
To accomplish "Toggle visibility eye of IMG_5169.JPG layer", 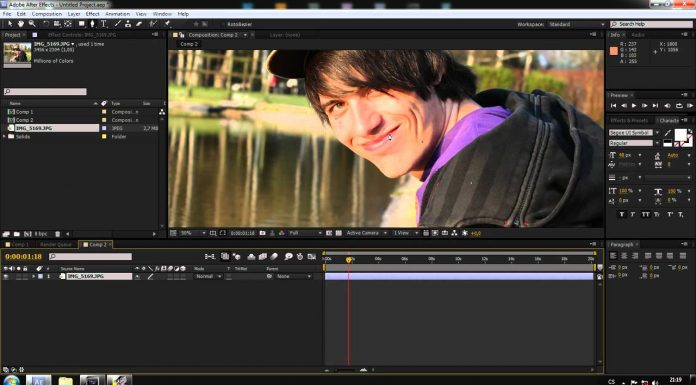I will (6, 276).
